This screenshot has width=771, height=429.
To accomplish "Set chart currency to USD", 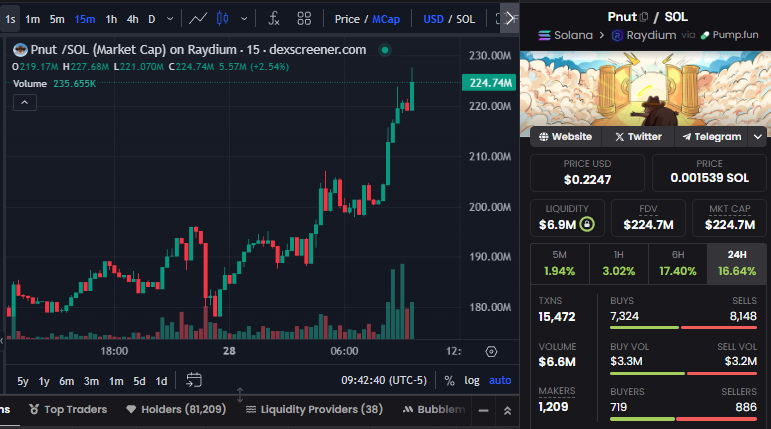I will 433,19.
